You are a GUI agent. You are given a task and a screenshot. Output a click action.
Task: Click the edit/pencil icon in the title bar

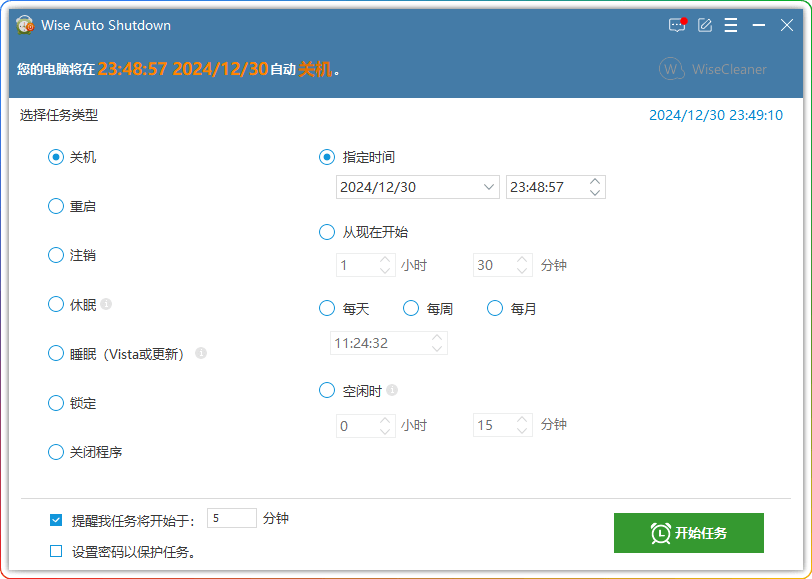point(705,25)
